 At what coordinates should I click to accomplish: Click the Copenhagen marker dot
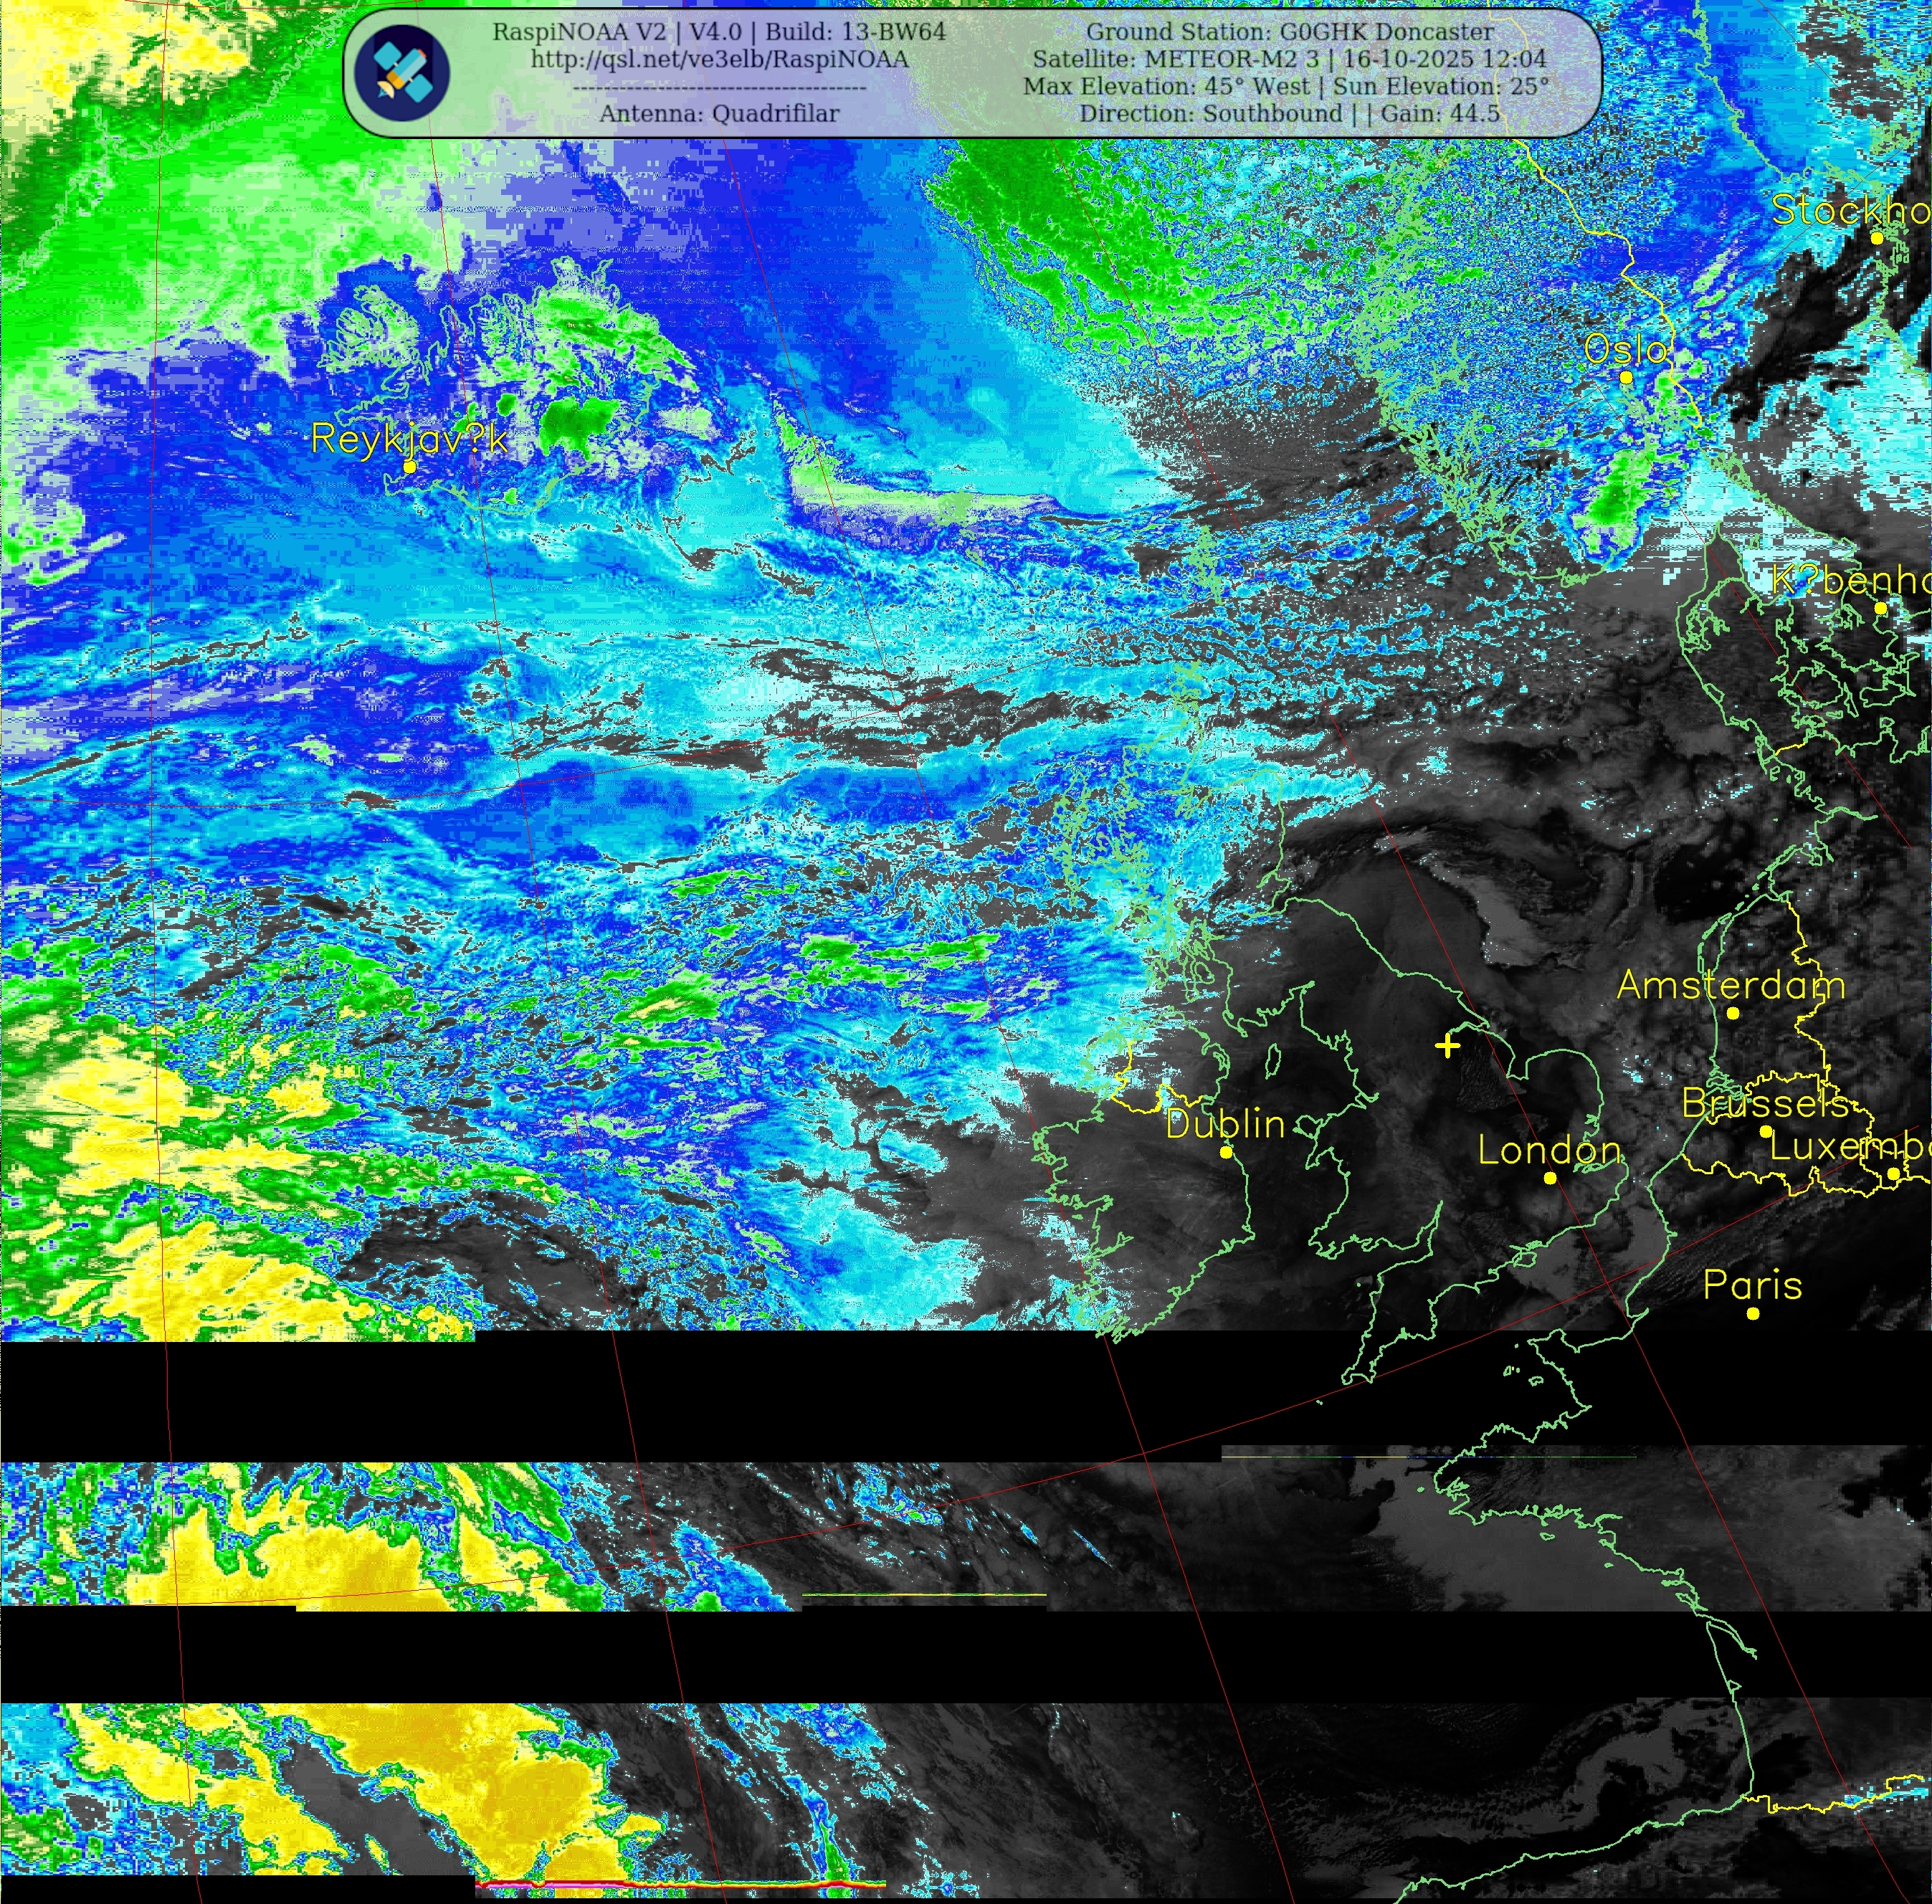coord(1880,608)
